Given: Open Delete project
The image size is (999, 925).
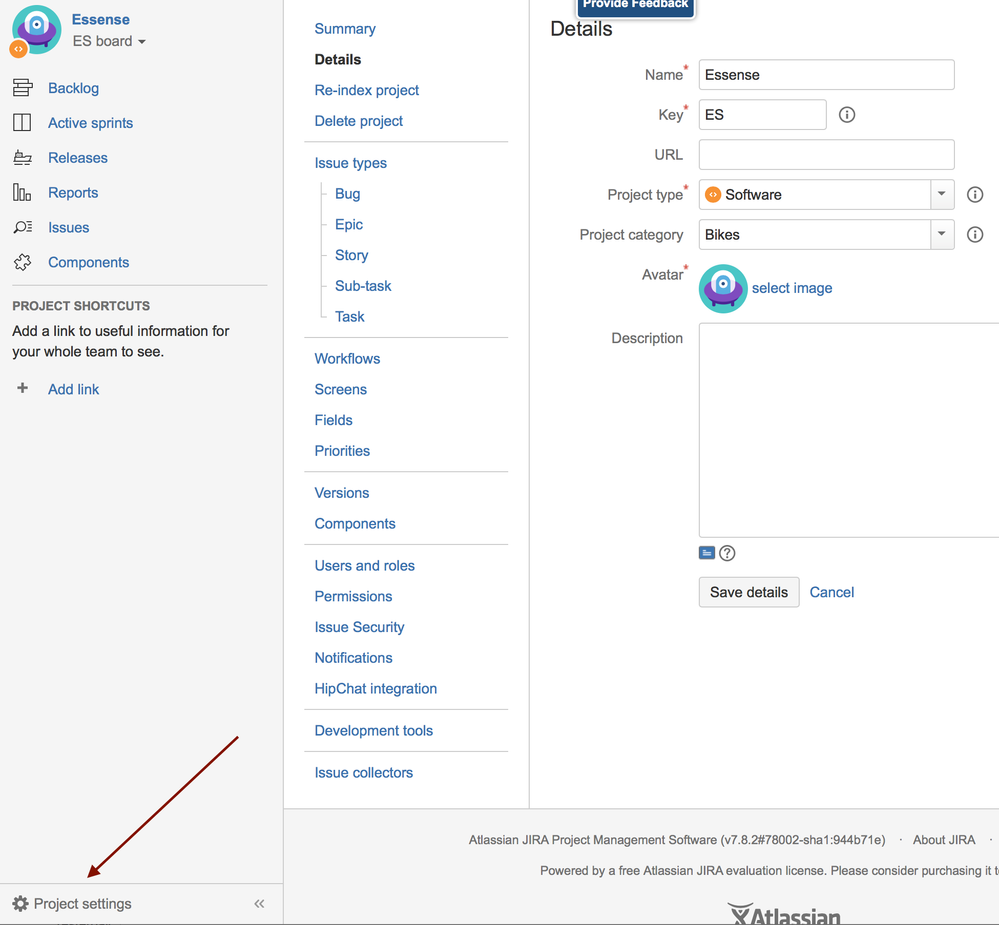Looking at the screenshot, I should [x=359, y=120].
